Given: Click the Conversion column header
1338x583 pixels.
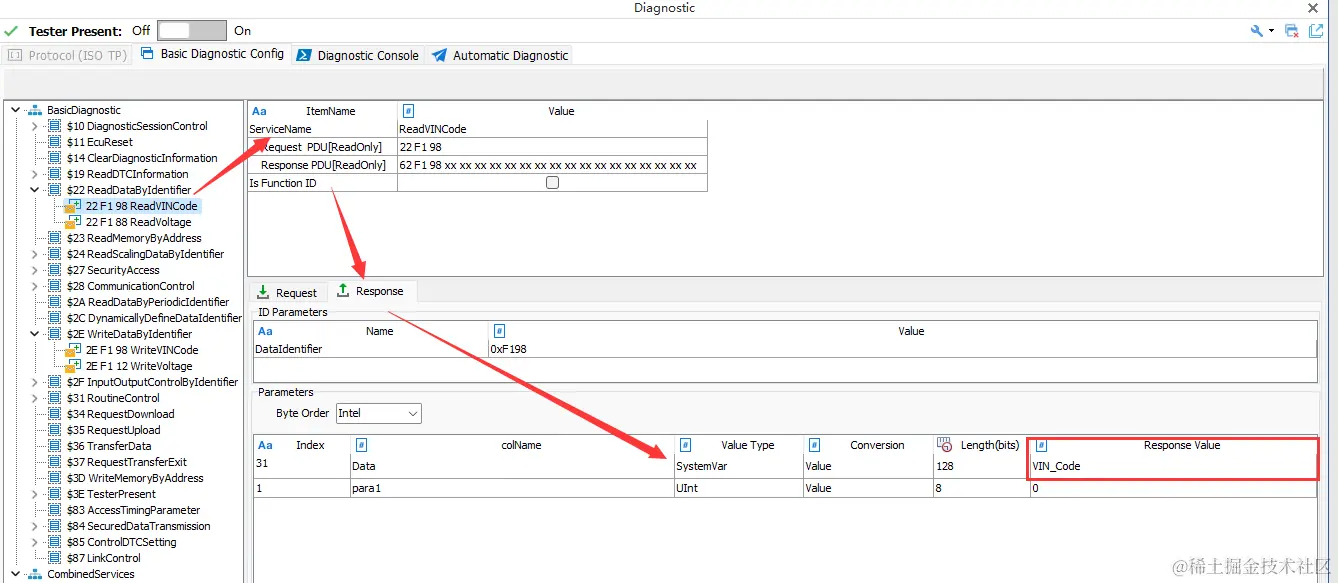Looking at the screenshot, I should coord(868,445).
